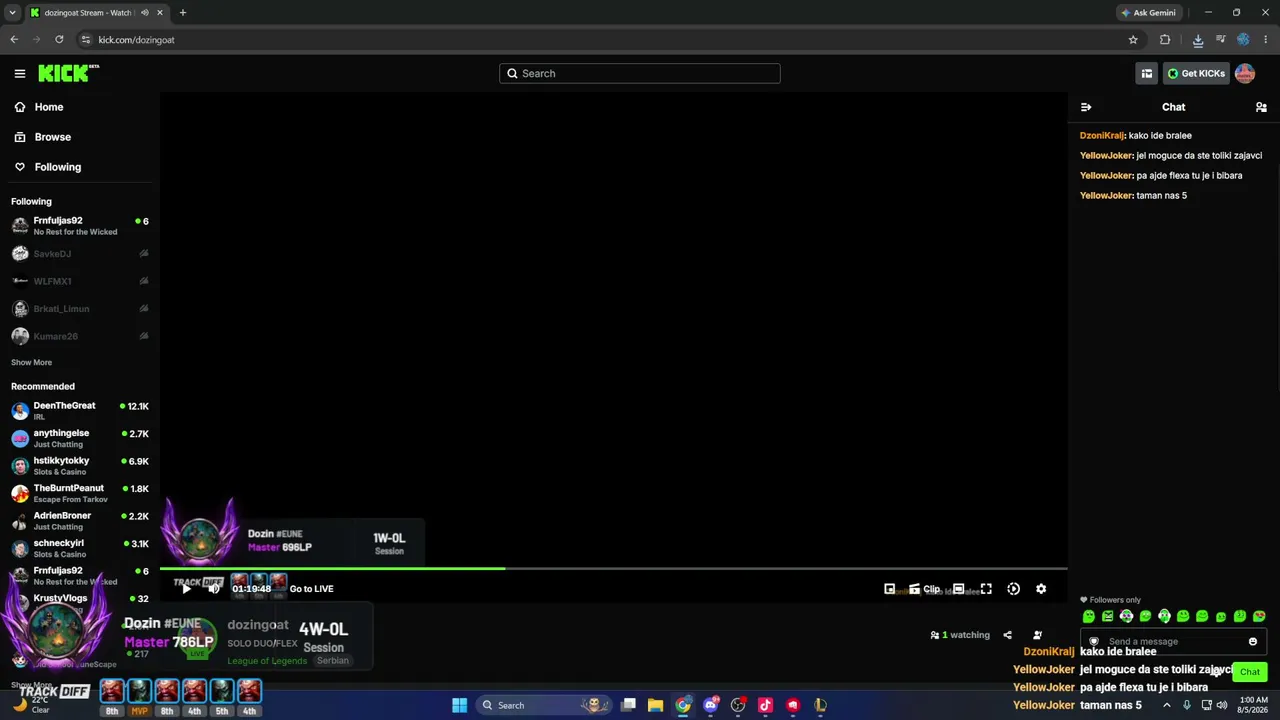Open offline channel Kumare26
This screenshot has width=1280, height=720.
[80, 336]
